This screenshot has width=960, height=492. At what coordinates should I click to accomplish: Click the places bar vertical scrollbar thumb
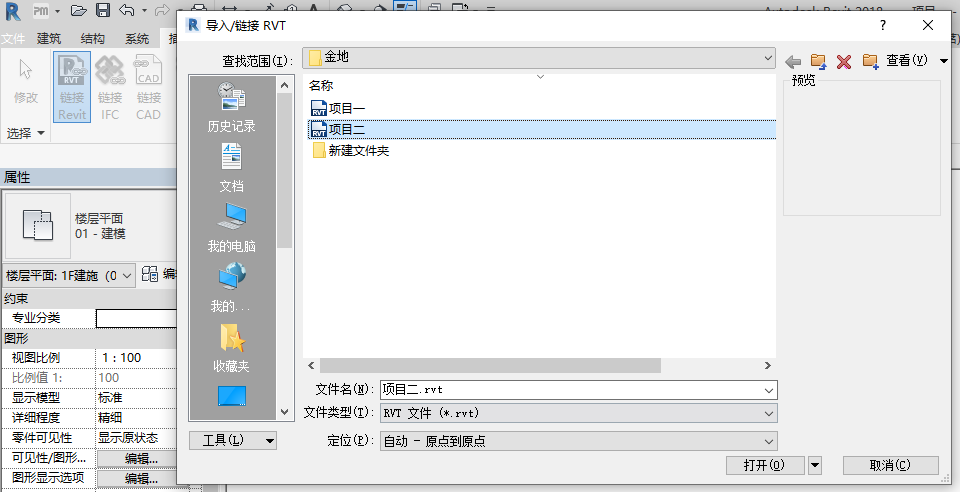[284, 171]
